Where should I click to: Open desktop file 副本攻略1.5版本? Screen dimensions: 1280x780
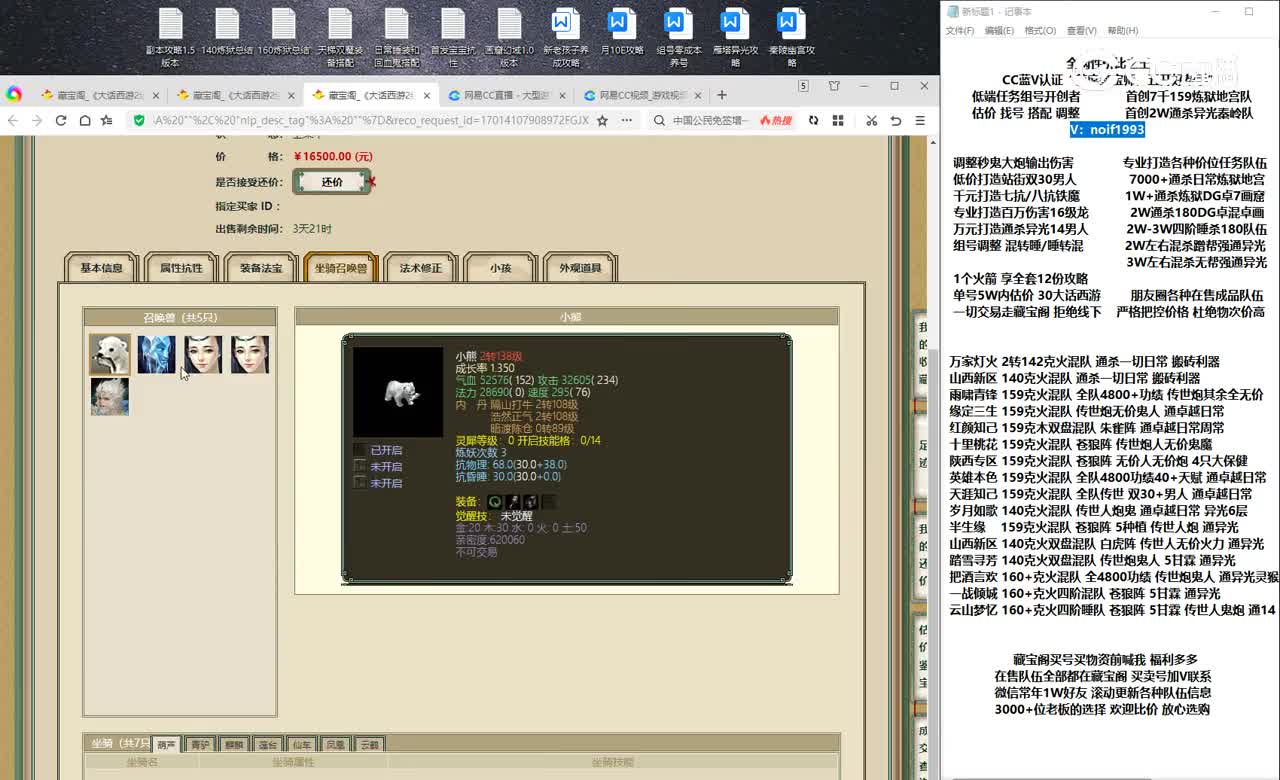click(170, 38)
